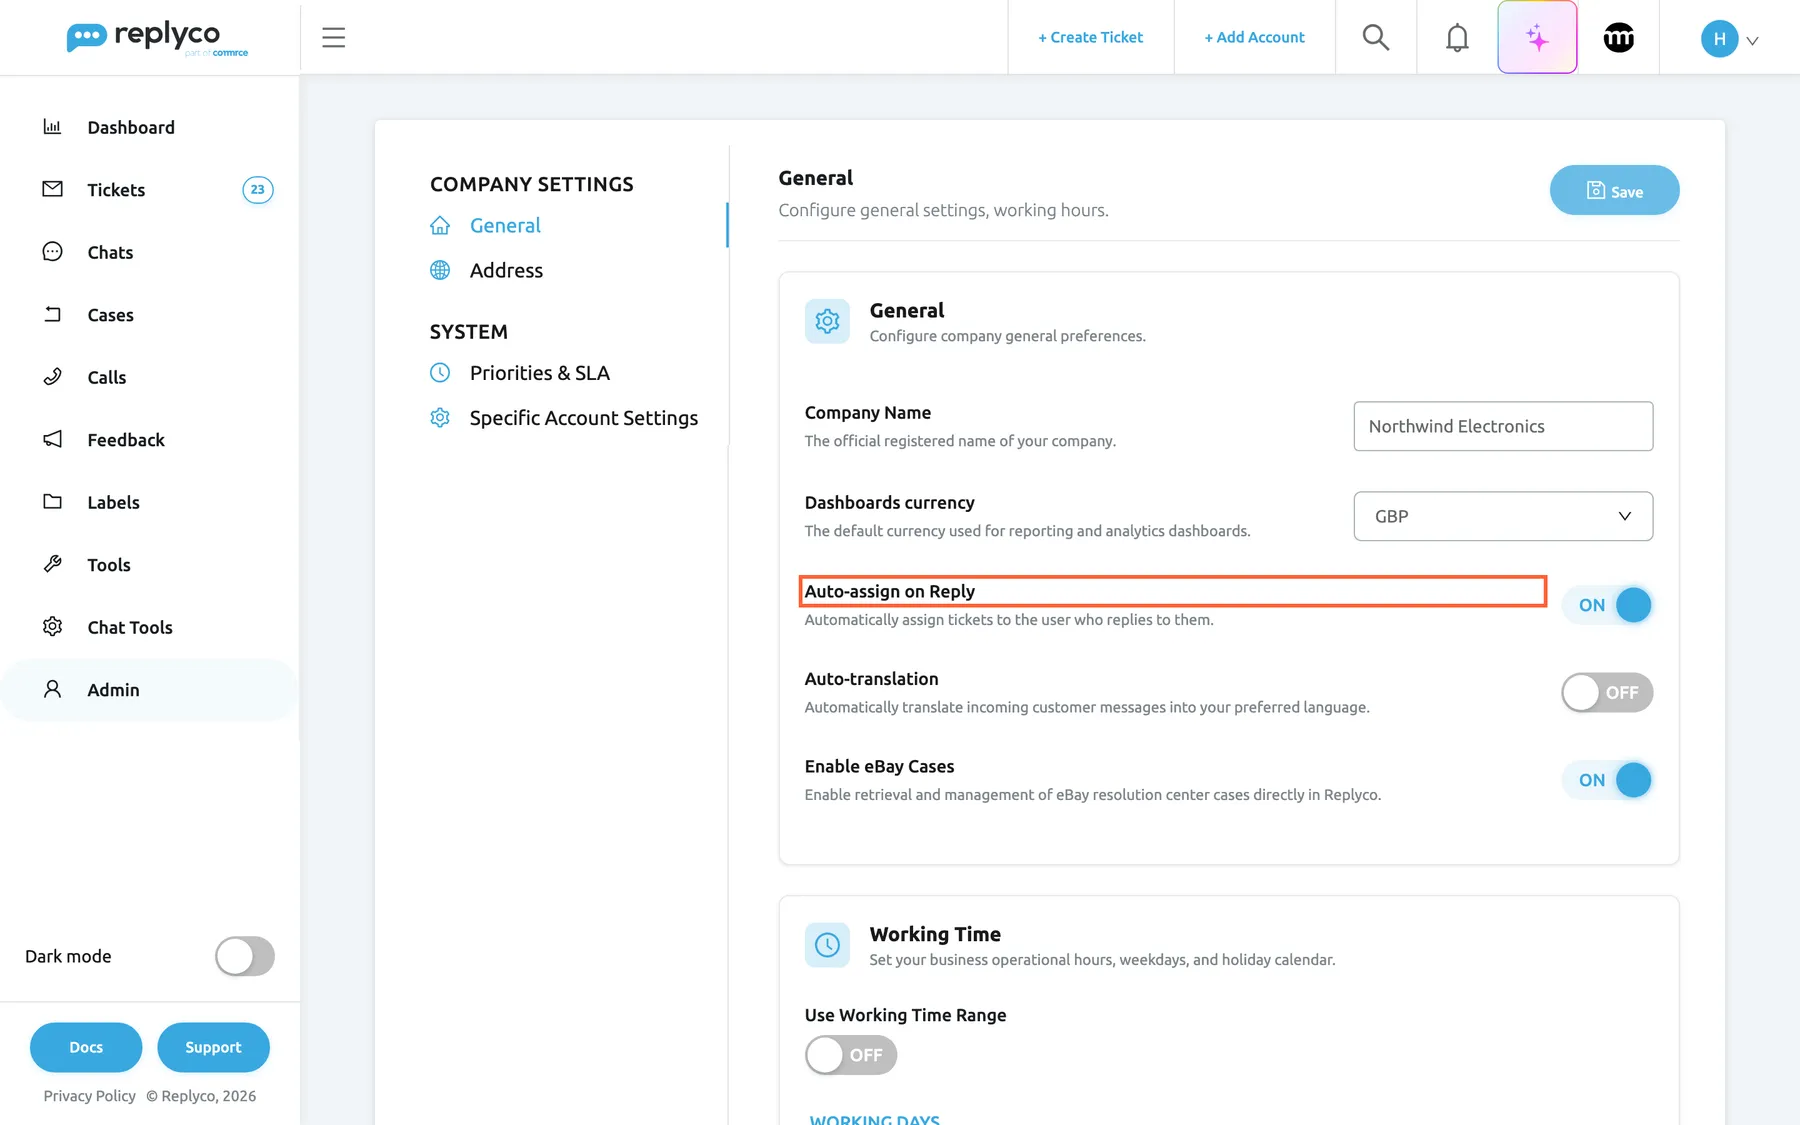Edit the Company Name field

(1503, 426)
